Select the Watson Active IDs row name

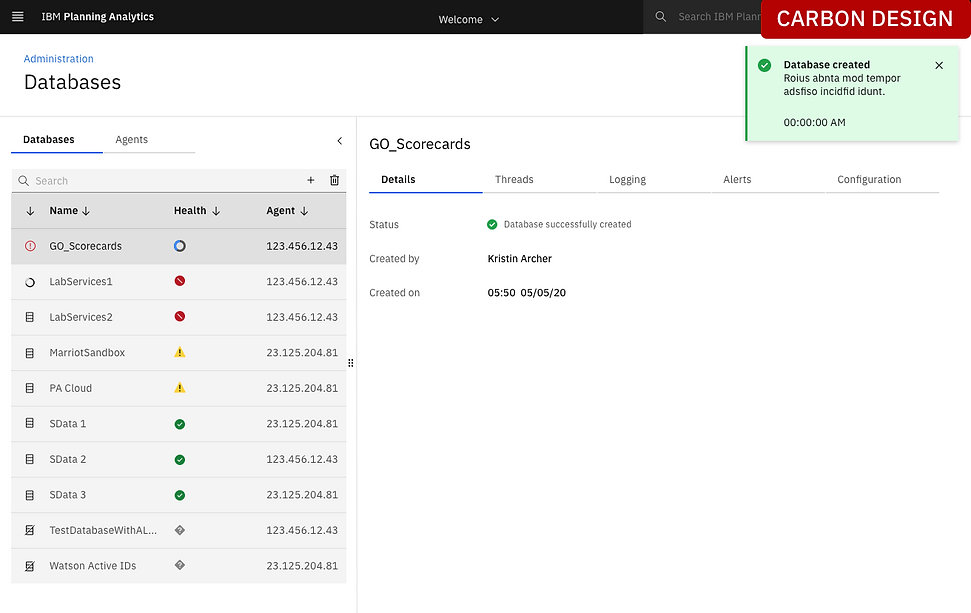click(92, 565)
